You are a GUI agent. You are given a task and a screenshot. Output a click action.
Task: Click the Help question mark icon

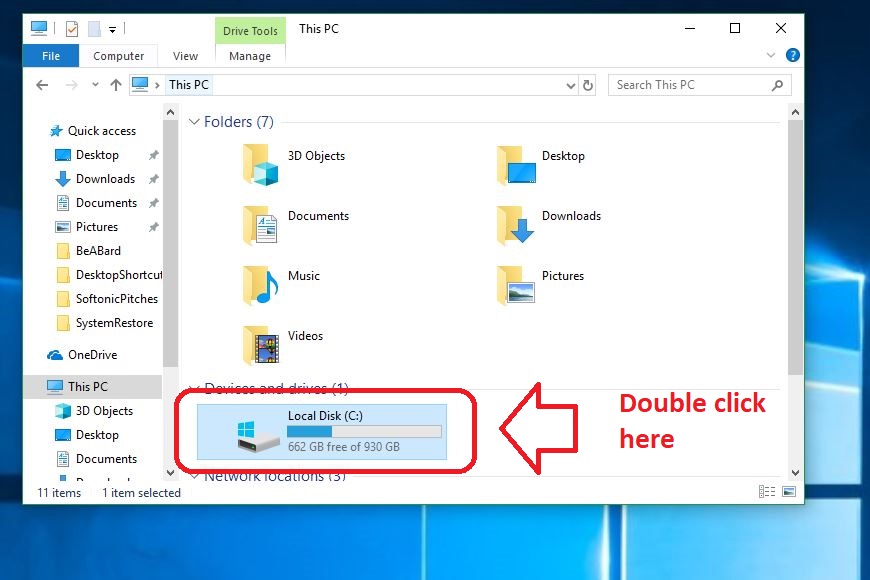(x=793, y=56)
